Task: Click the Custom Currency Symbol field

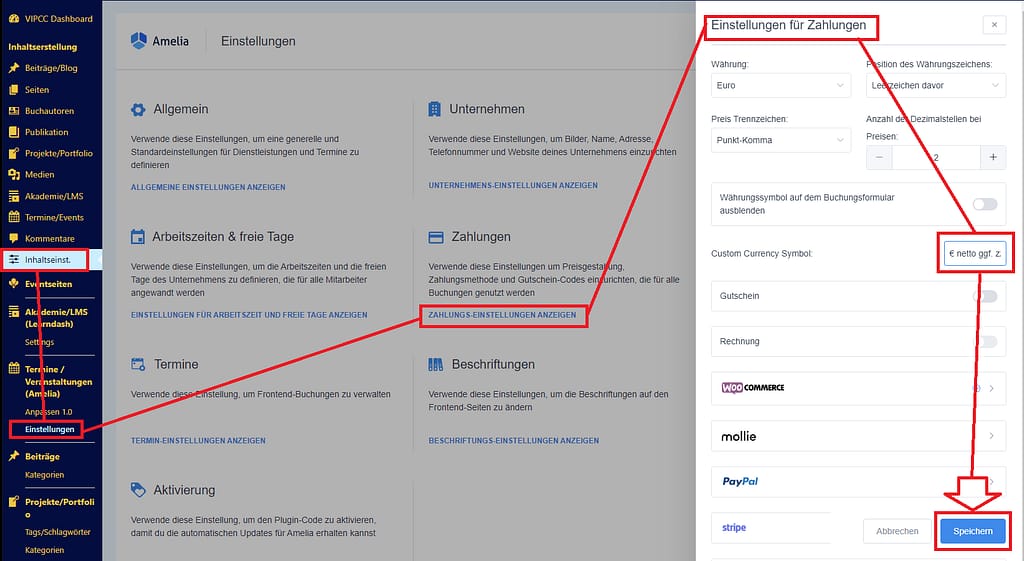Action: click(x=974, y=254)
